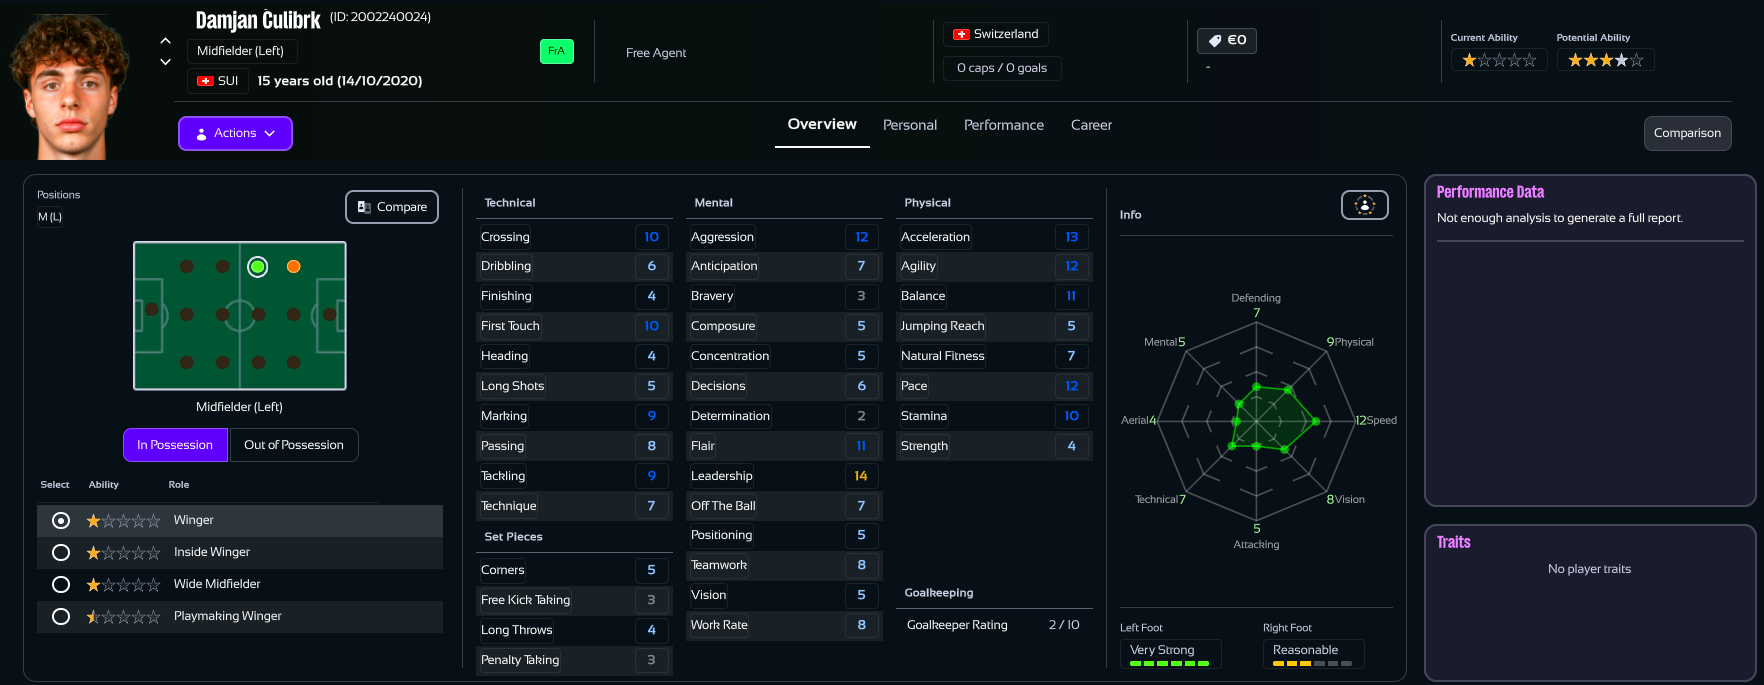
Task: Click the 0 caps / 0 goals box
Action: click(x=1002, y=68)
